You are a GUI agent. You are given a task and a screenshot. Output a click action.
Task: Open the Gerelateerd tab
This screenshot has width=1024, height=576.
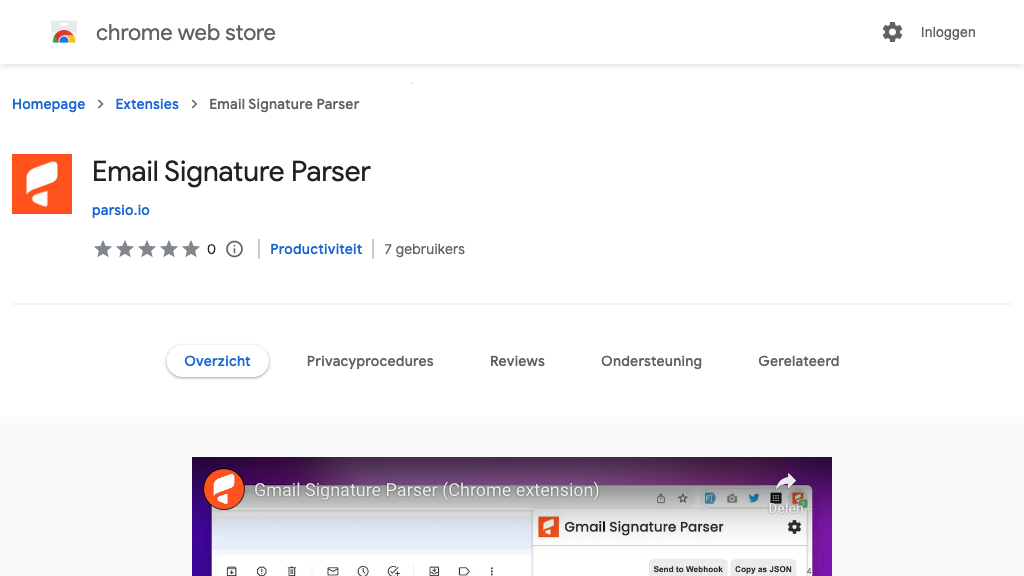[x=798, y=361]
